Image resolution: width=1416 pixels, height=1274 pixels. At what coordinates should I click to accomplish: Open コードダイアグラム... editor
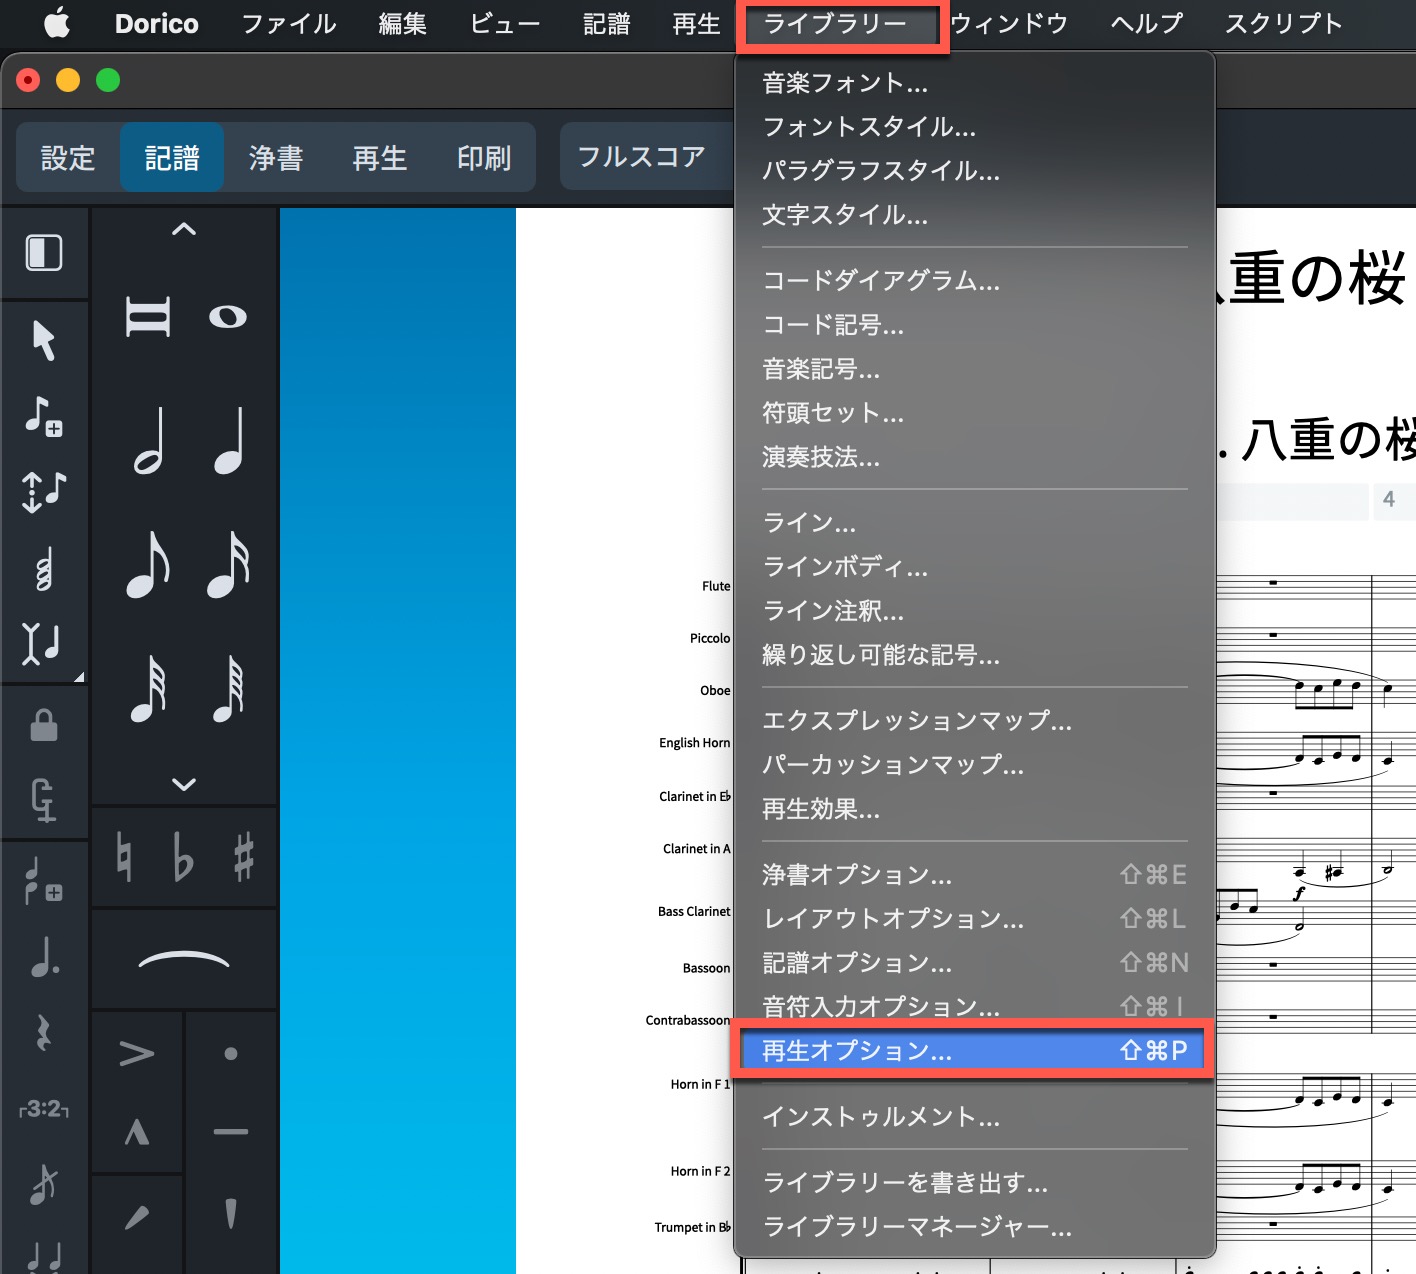click(975, 281)
